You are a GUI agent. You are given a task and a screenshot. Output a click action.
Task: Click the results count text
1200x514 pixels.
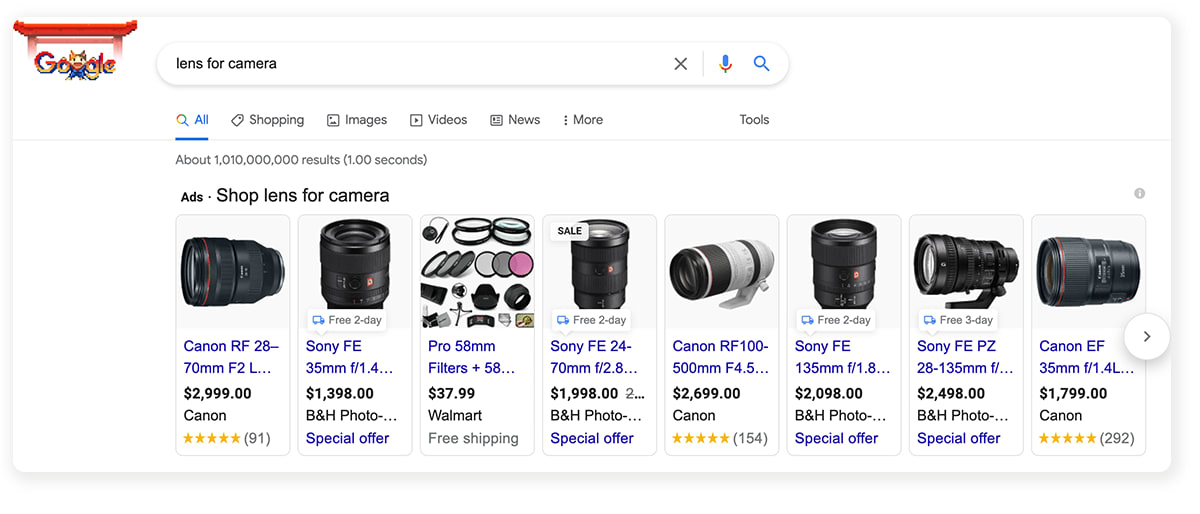point(301,159)
